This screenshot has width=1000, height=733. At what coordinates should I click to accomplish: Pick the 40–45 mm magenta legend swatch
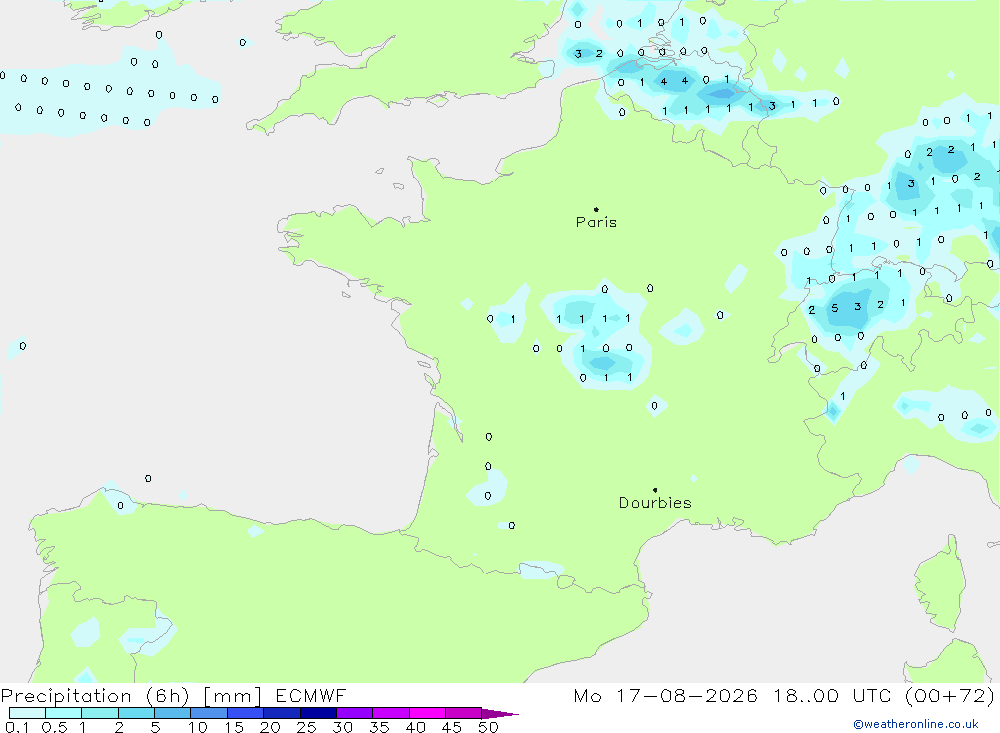click(x=427, y=713)
